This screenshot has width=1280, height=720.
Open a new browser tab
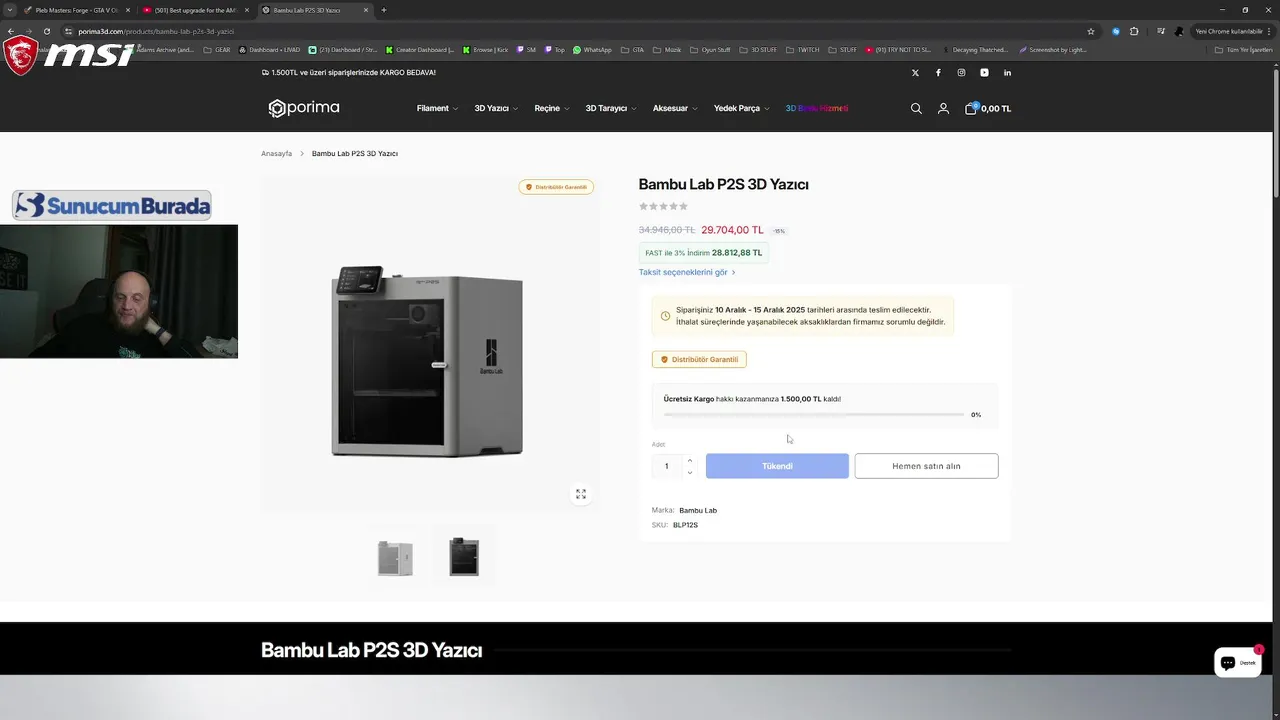(384, 10)
